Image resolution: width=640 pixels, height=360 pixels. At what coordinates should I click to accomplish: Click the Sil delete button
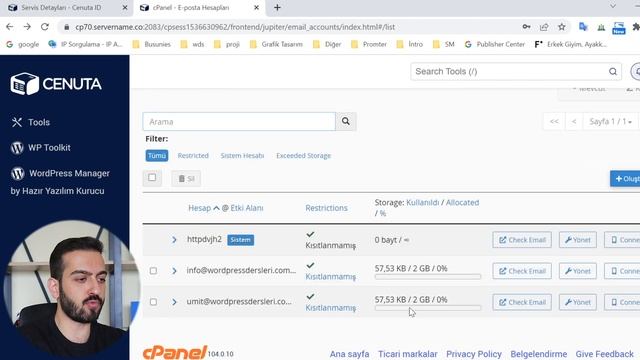click(x=186, y=179)
